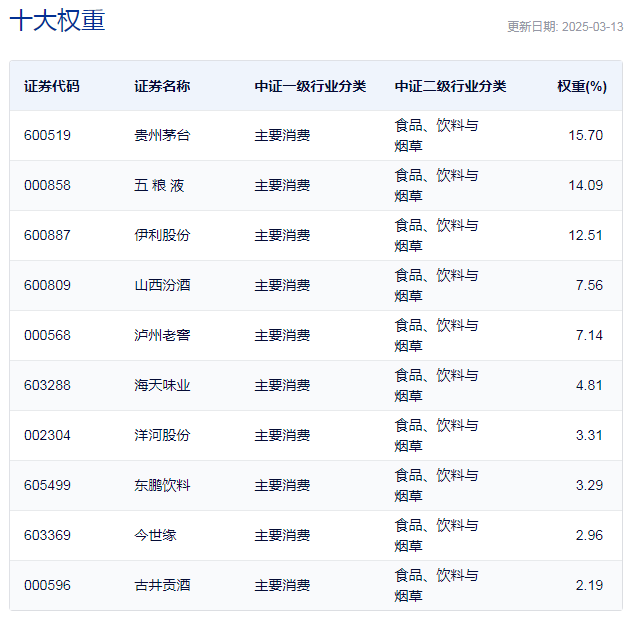
Task: Click 主要消费 in the 000596 row
Action: click(282, 585)
